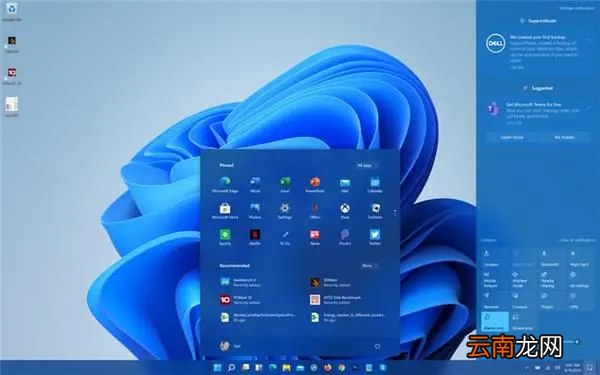The image size is (600, 375).
Task: Open Dell SupportAssist backup notification
Action: (x=538, y=52)
